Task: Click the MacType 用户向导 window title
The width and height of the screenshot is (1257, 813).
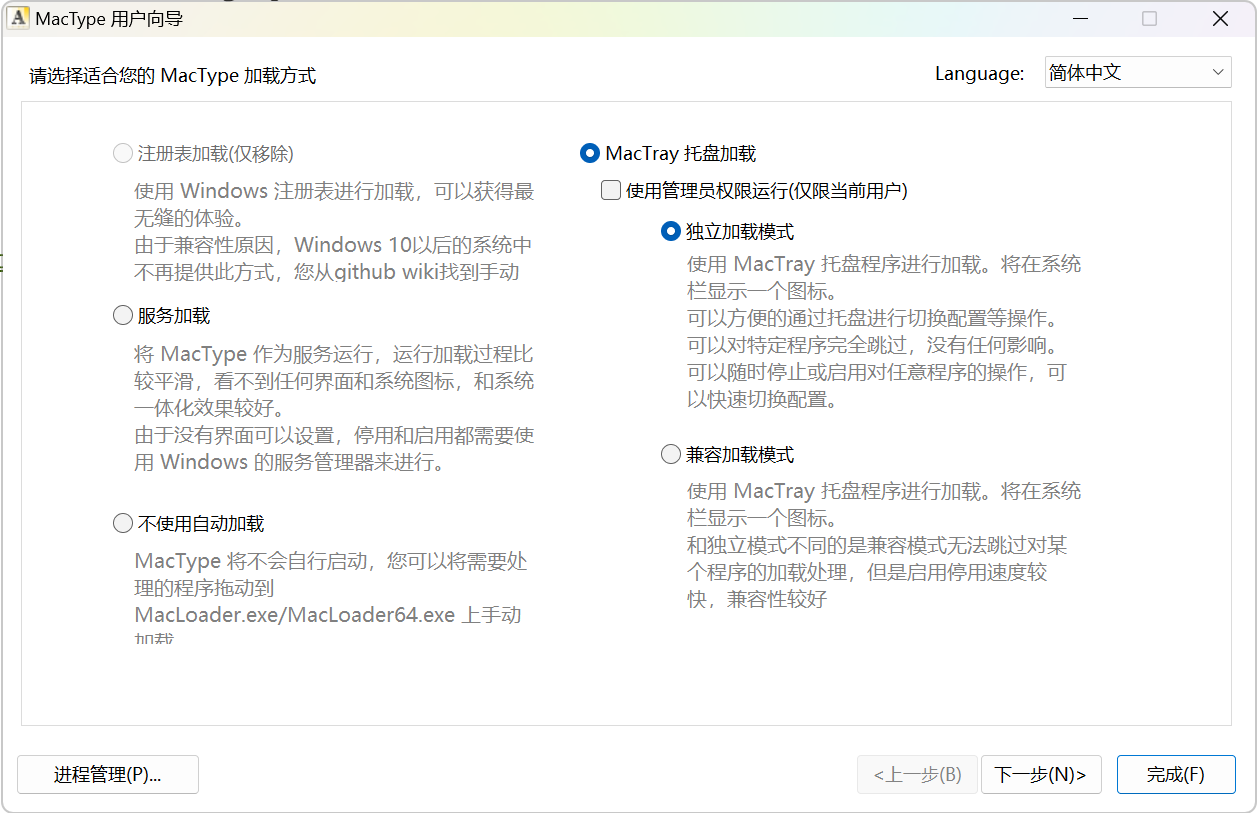Action: (110, 19)
